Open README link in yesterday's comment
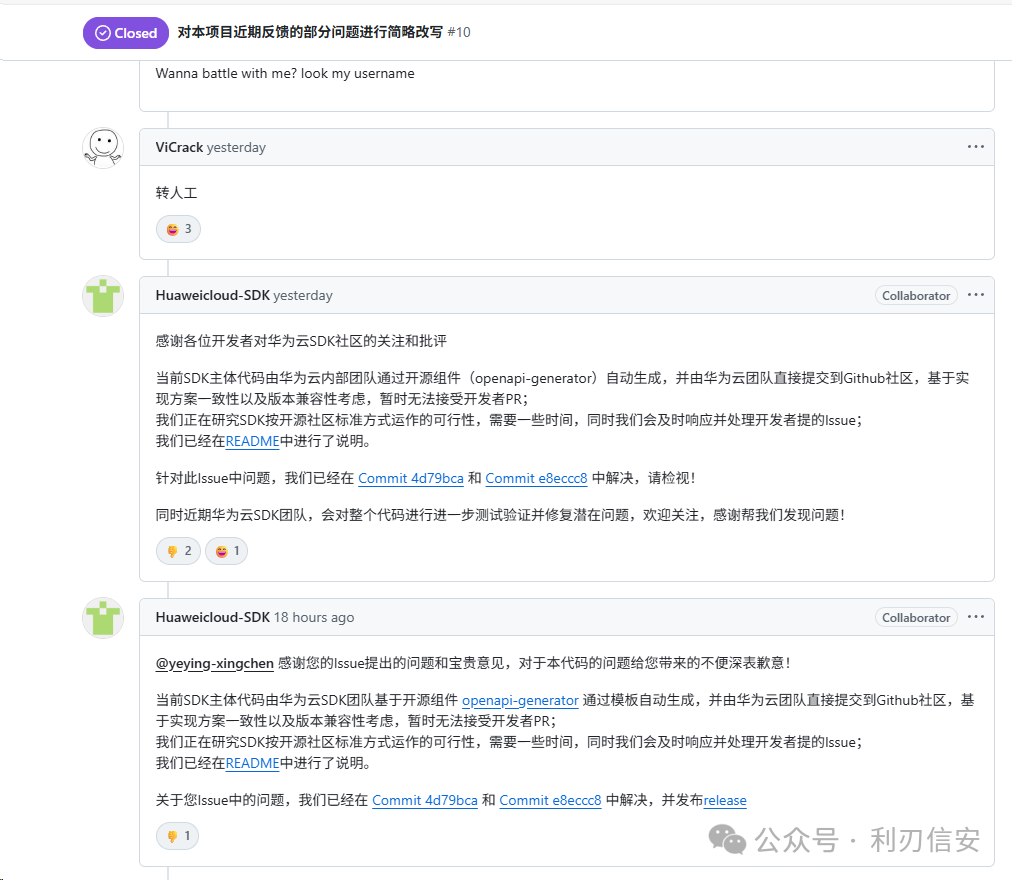This screenshot has width=1012, height=880. click(252, 441)
